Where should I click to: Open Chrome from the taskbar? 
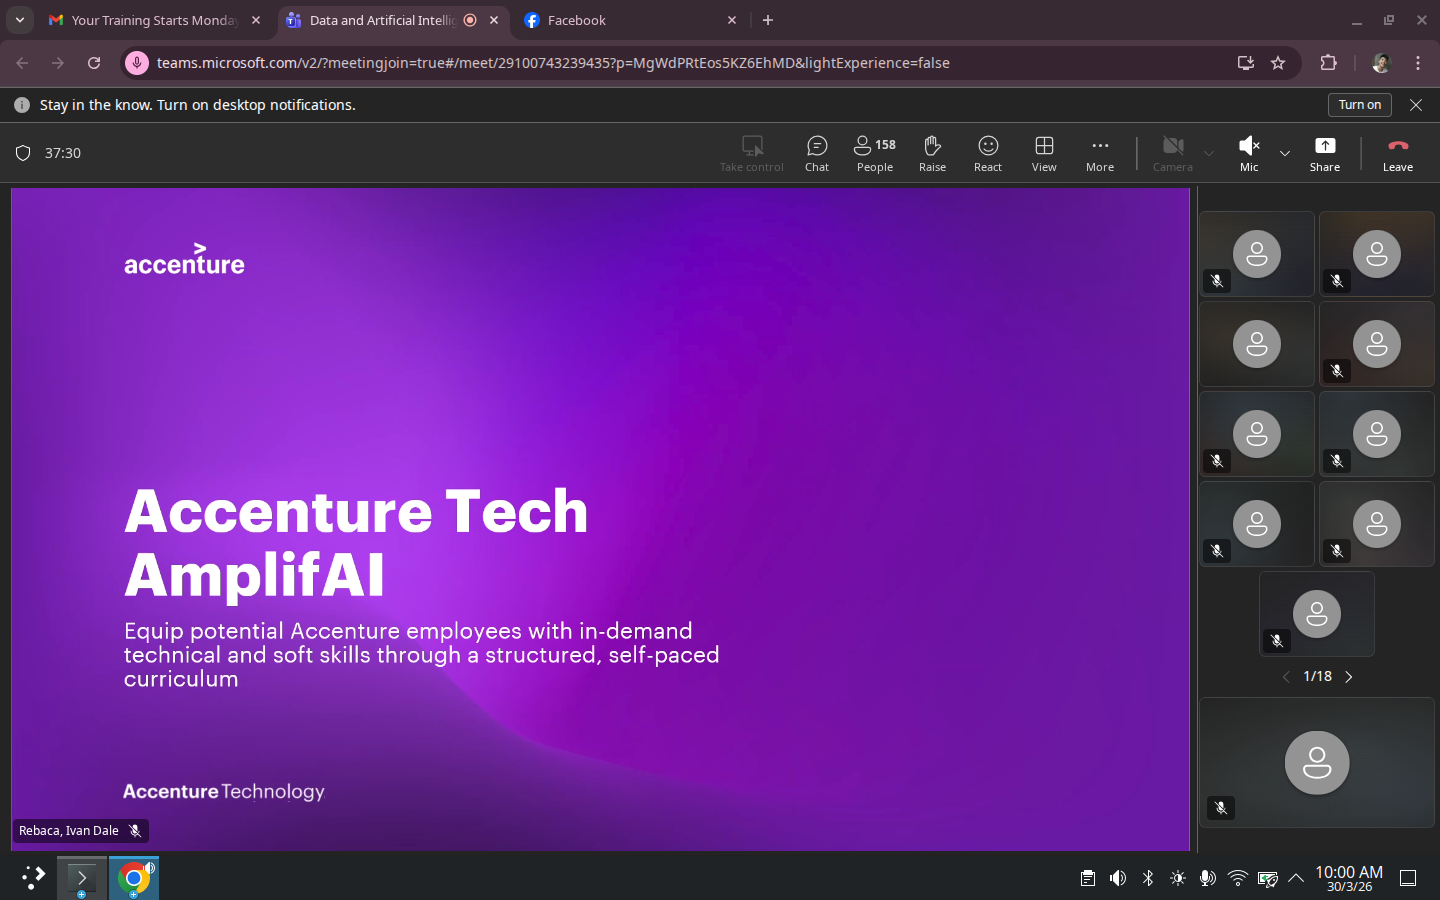(x=134, y=879)
